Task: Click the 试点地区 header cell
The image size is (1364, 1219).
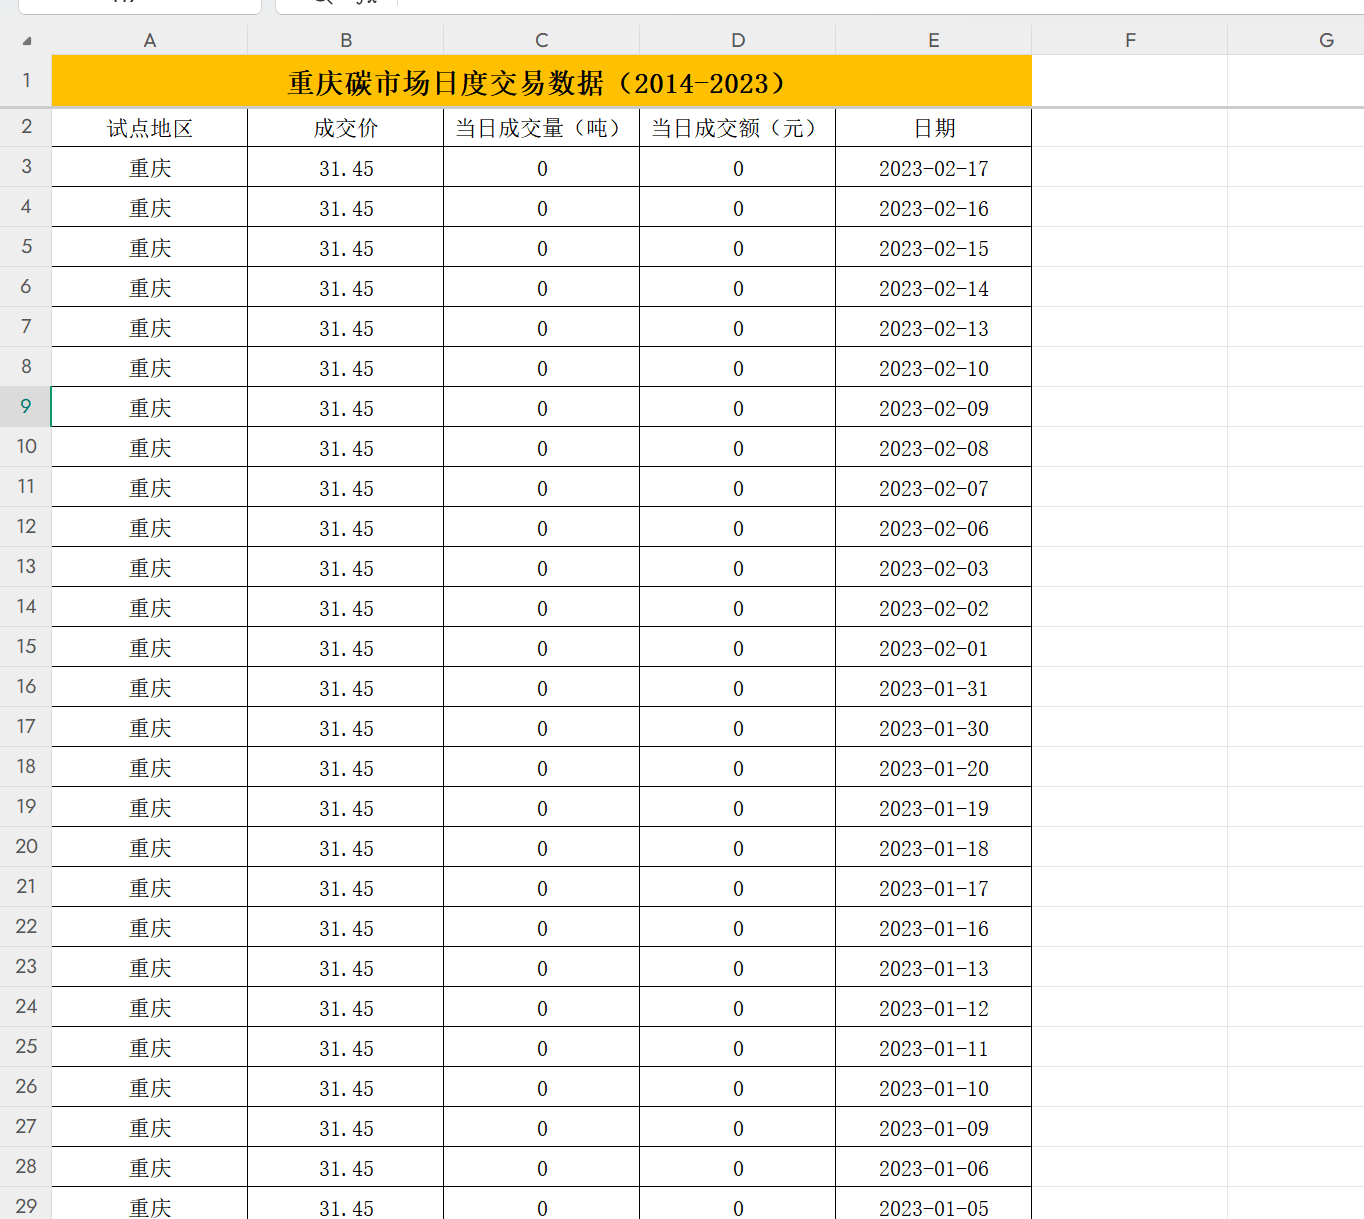Action: coord(150,128)
